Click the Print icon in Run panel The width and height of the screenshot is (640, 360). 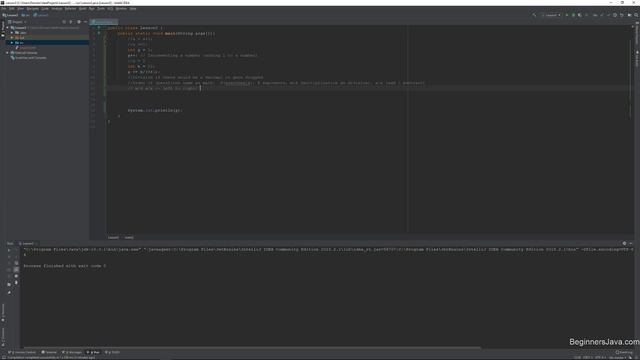tap(16, 276)
